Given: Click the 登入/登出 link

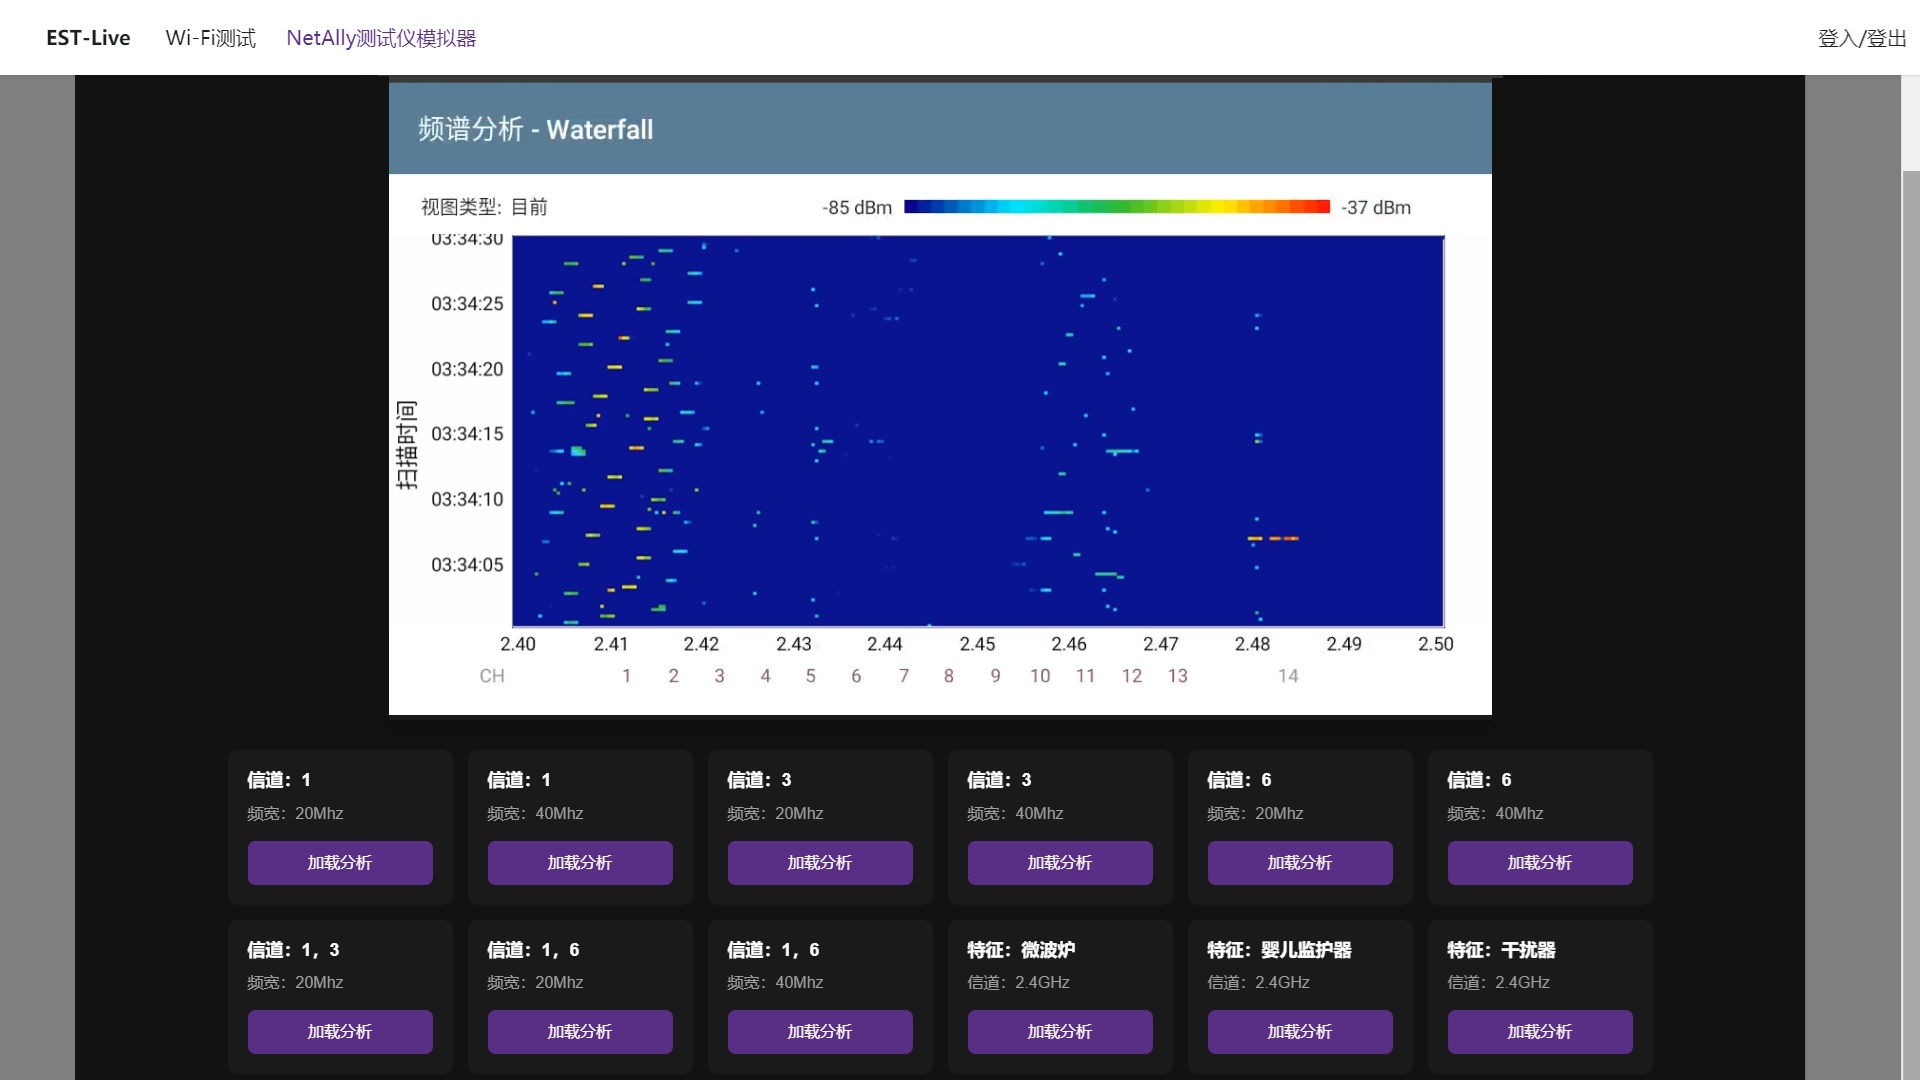Looking at the screenshot, I should pyautogui.click(x=1861, y=38).
